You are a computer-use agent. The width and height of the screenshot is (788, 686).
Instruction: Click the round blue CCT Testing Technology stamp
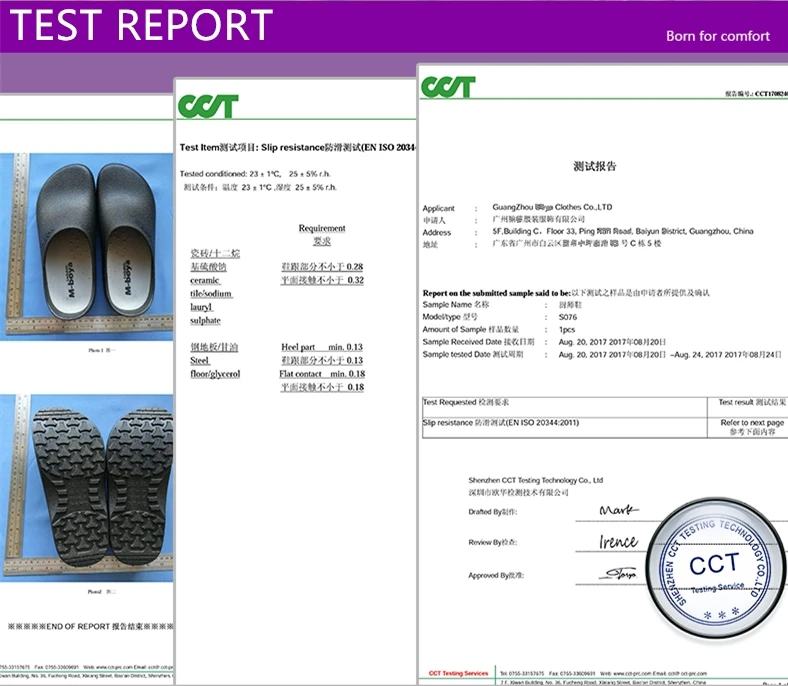point(715,568)
